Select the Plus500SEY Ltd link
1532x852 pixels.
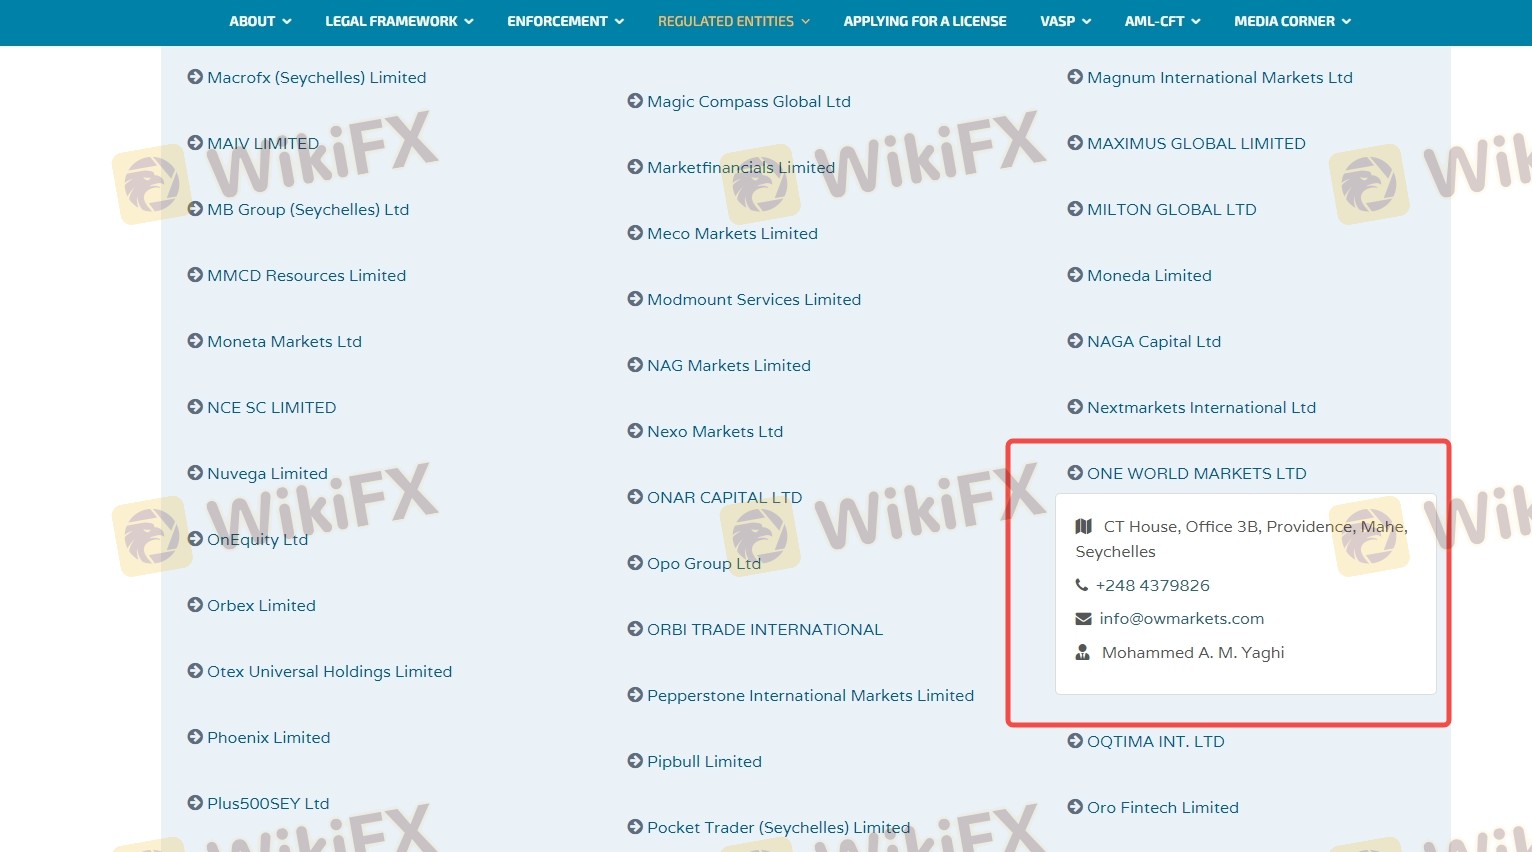point(268,803)
